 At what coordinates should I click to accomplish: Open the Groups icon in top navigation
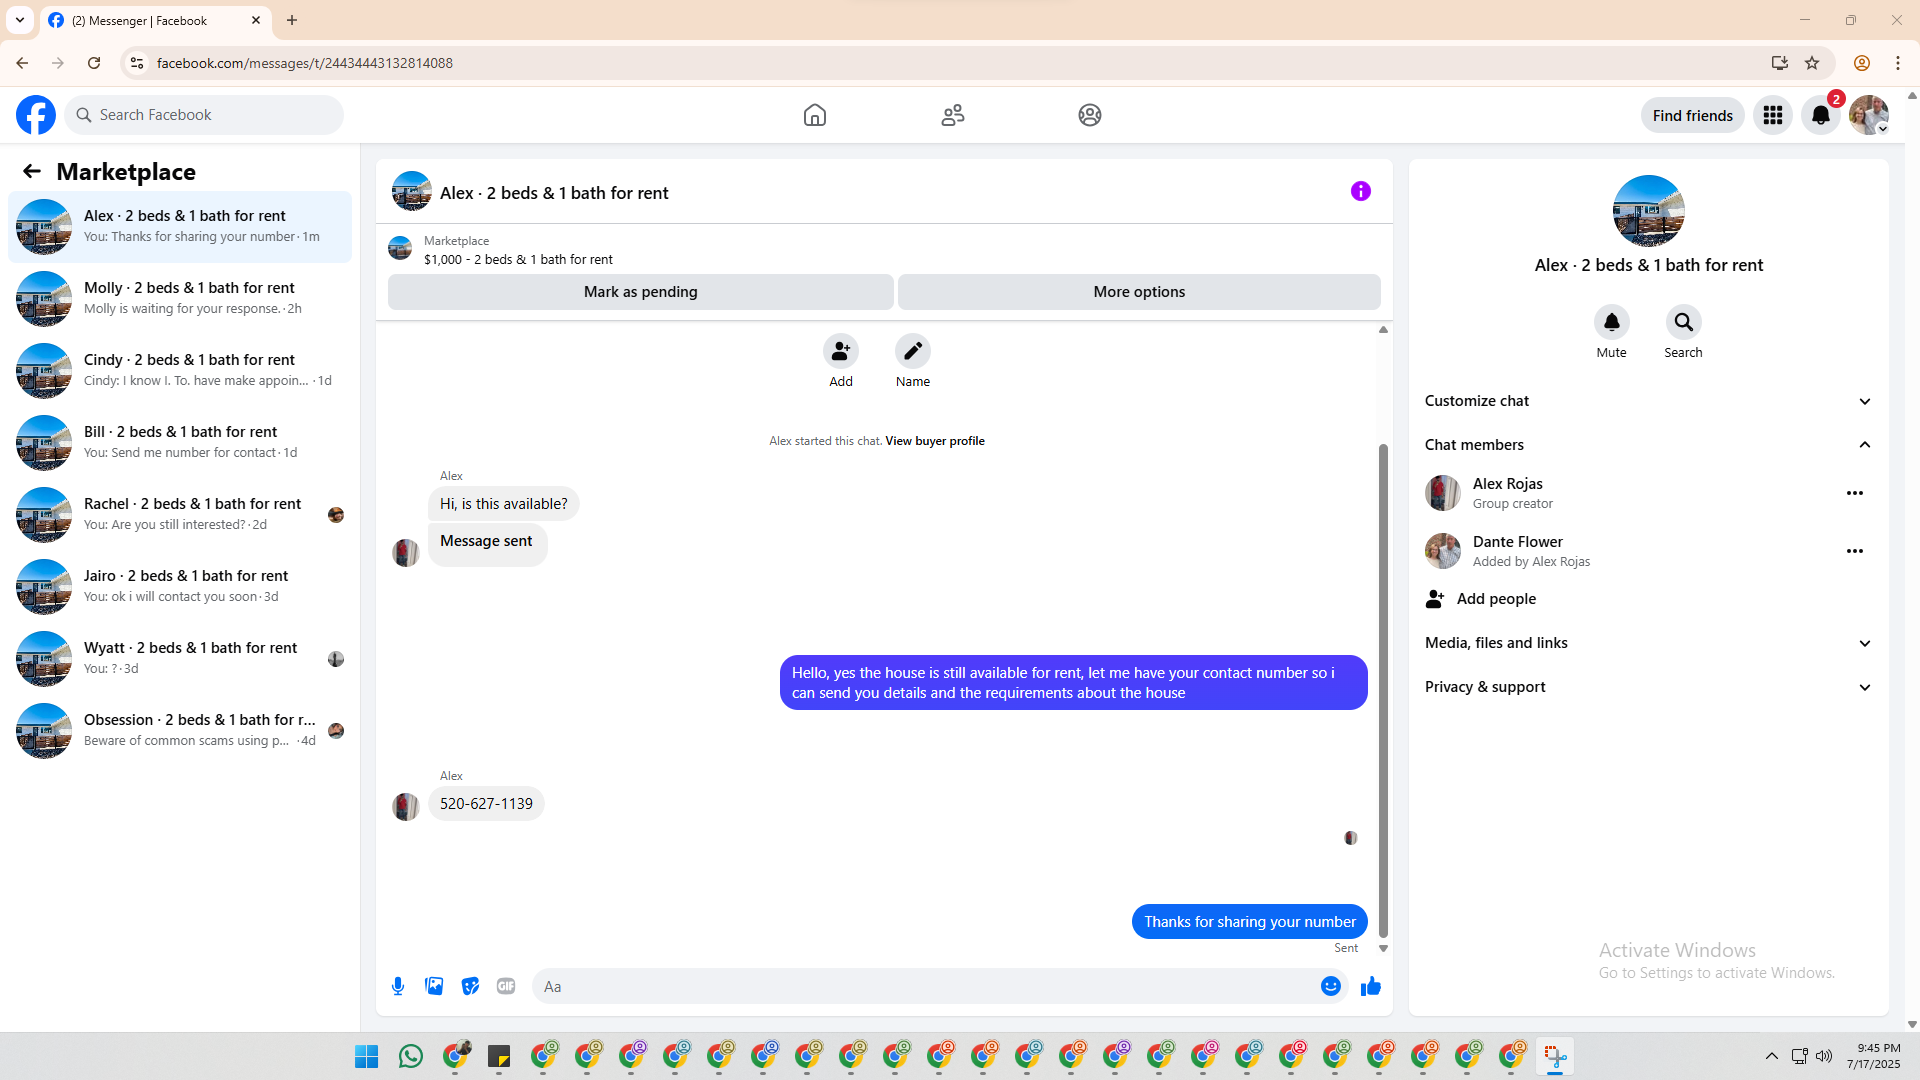pyautogui.click(x=1090, y=115)
